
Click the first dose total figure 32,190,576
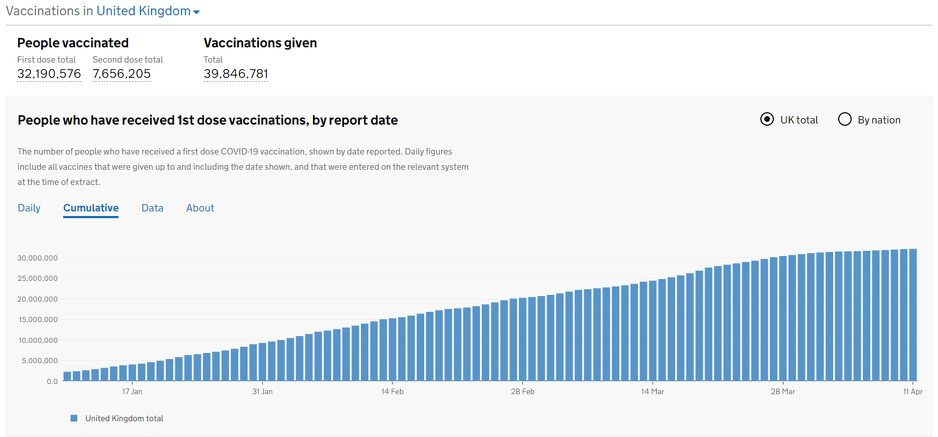tap(49, 74)
